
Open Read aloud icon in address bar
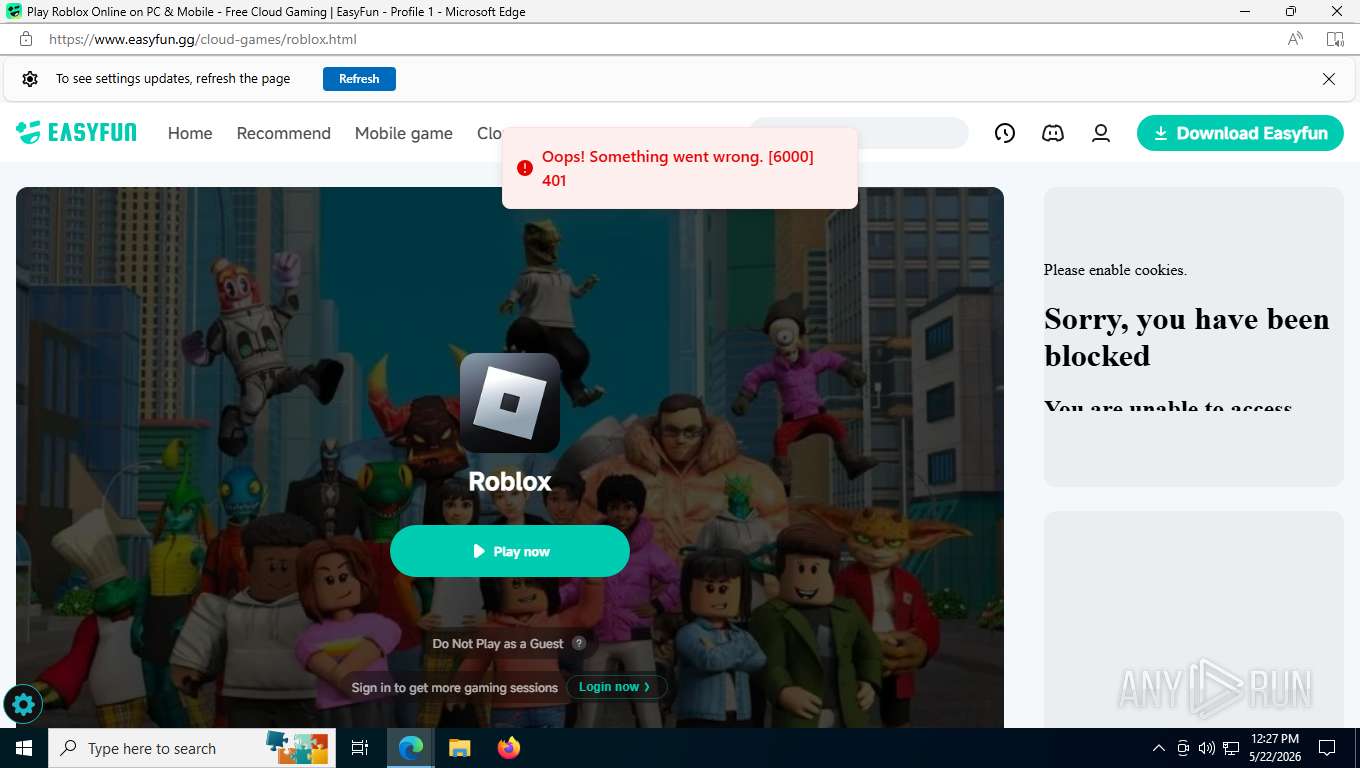tap(1295, 39)
